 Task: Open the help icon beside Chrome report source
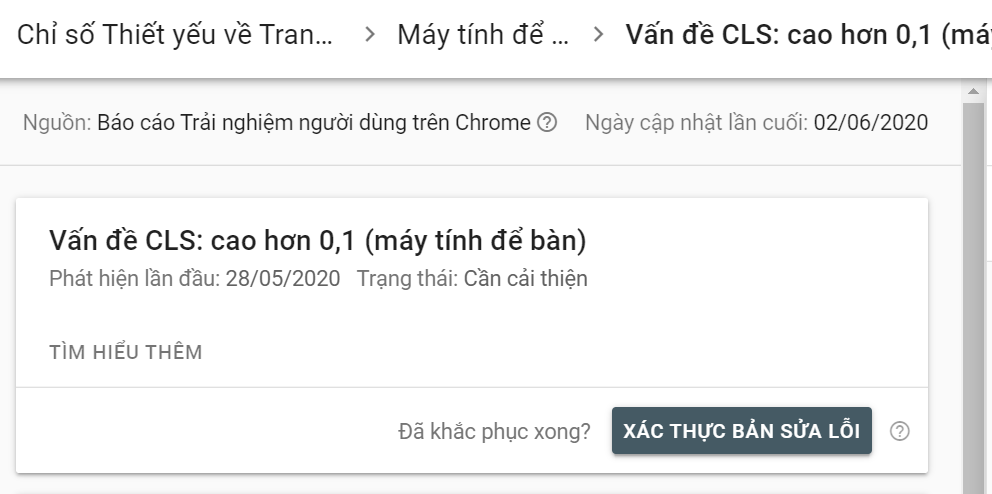547,122
